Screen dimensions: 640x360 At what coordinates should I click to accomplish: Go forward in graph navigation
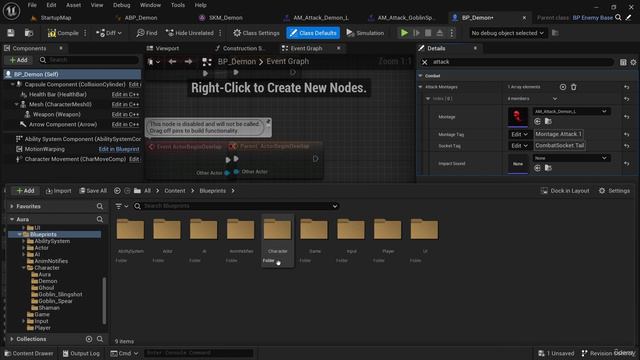(188, 62)
